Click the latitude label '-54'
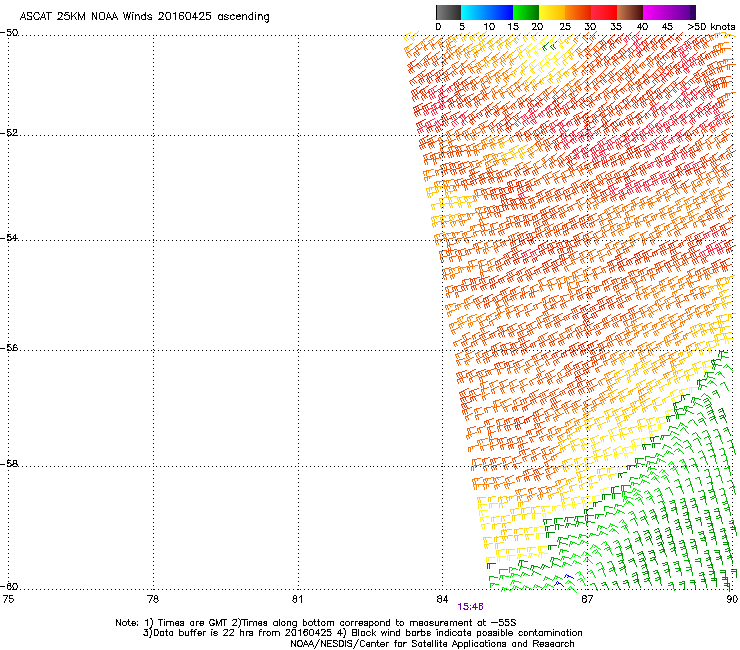The image size is (740, 650). point(9,238)
